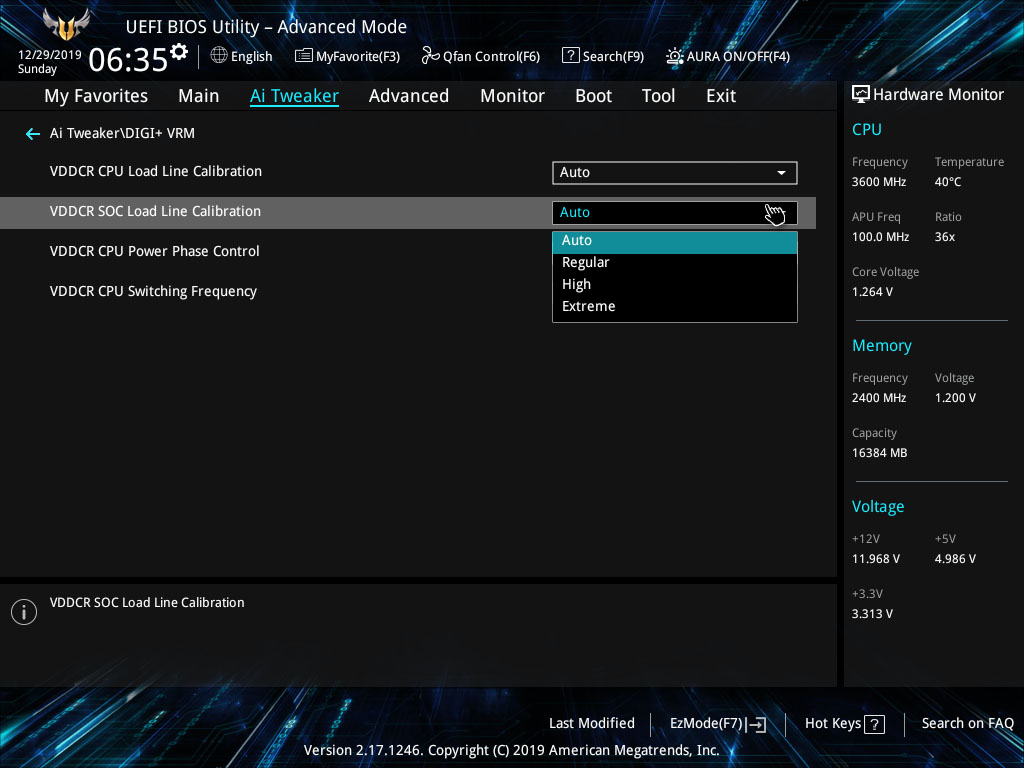Screen dimensions: 1024x768
Task: Open Search(F9)
Action: point(603,56)
